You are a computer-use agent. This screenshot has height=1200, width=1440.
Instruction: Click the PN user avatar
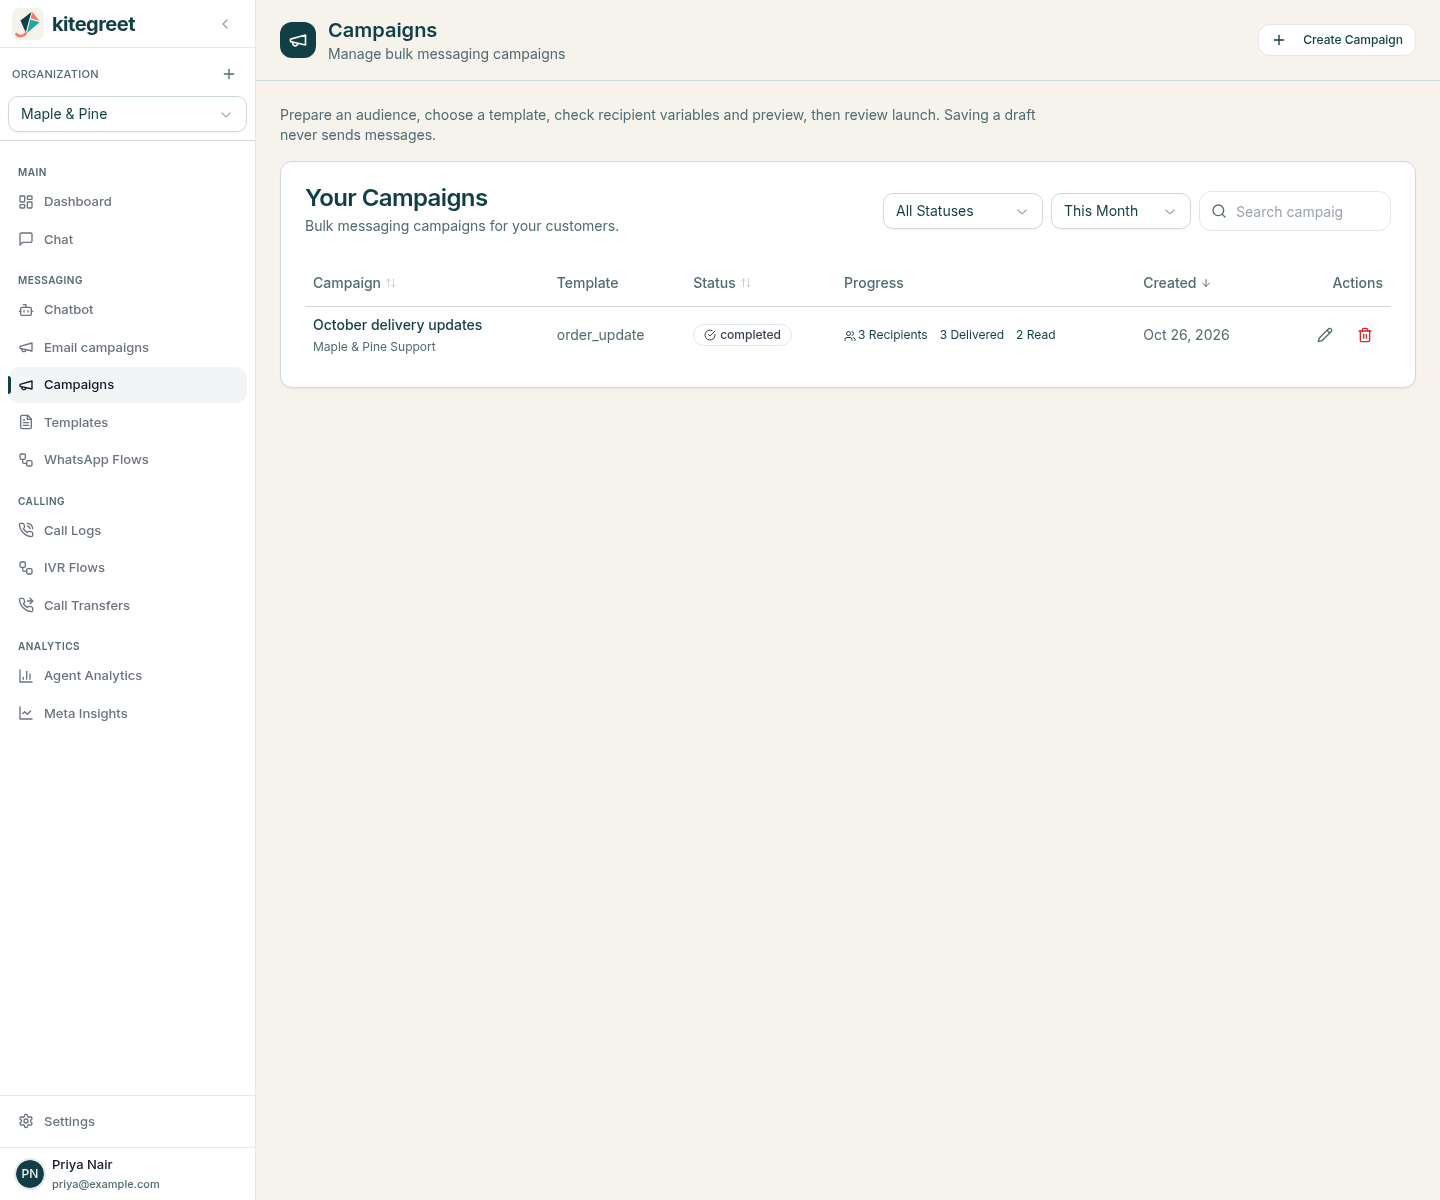[30, 1174]
